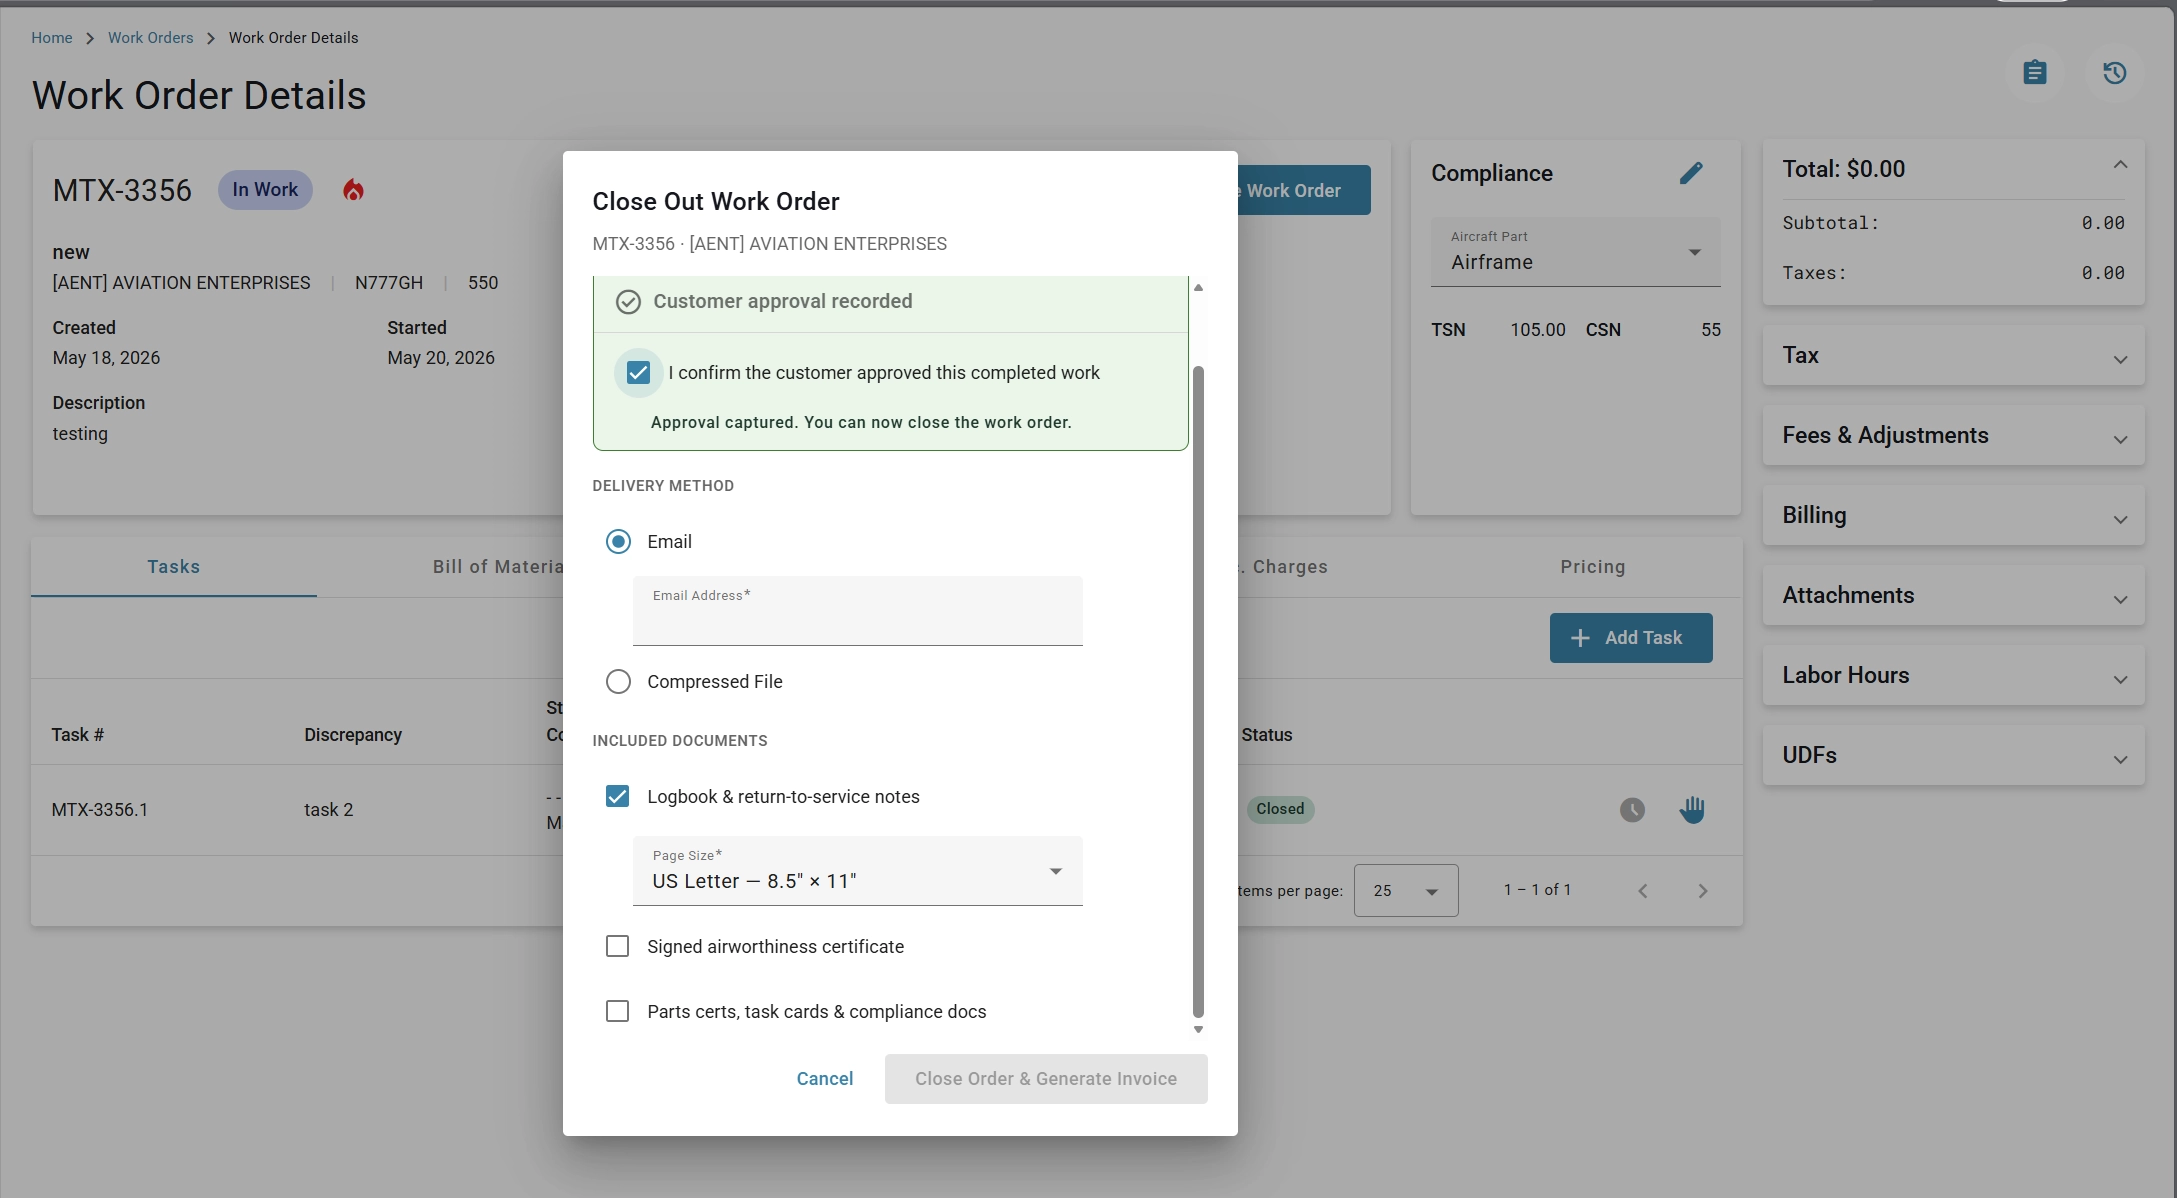This screenshot has width=2177, height=1198.
Task: Go to the previous page of tasks
Action: click(1642, 891)
